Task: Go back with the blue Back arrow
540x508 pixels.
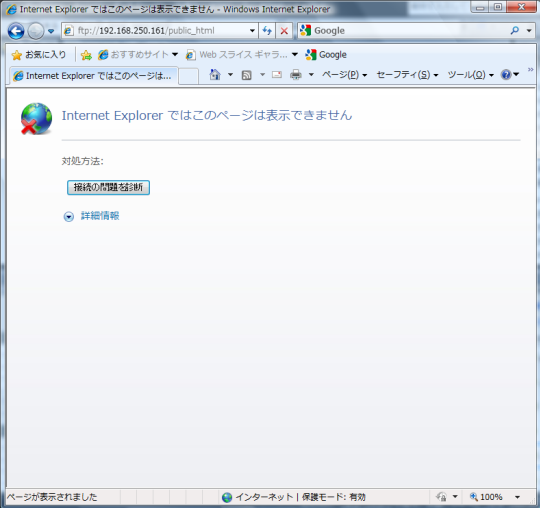Action: (x=16, y=31)
